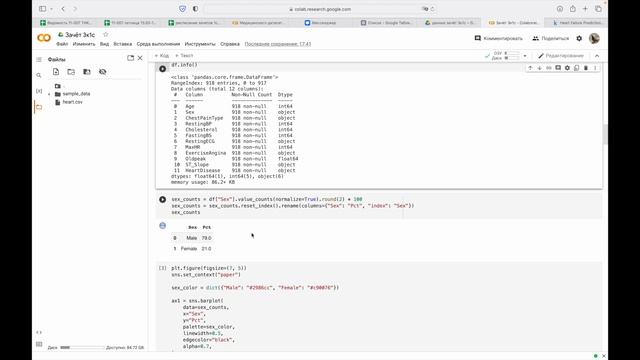Go back in Safari

tap(63, 9)
